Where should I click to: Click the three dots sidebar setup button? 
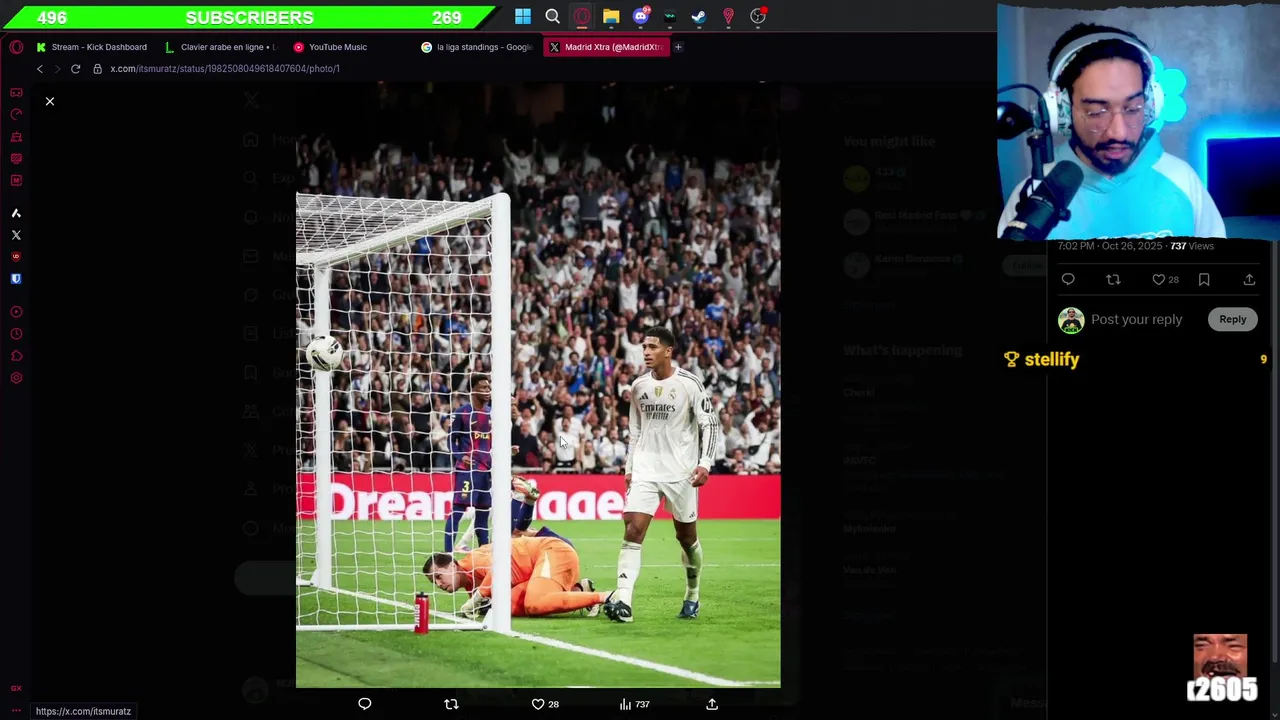pos(16,710)
